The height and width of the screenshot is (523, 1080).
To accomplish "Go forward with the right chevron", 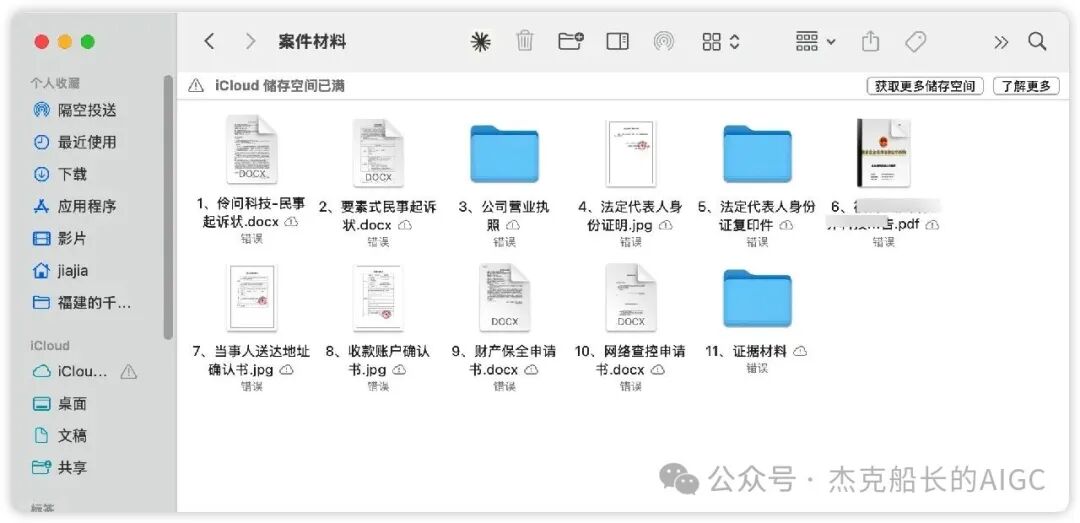I will pyautogui.click(x=250, y=42).
